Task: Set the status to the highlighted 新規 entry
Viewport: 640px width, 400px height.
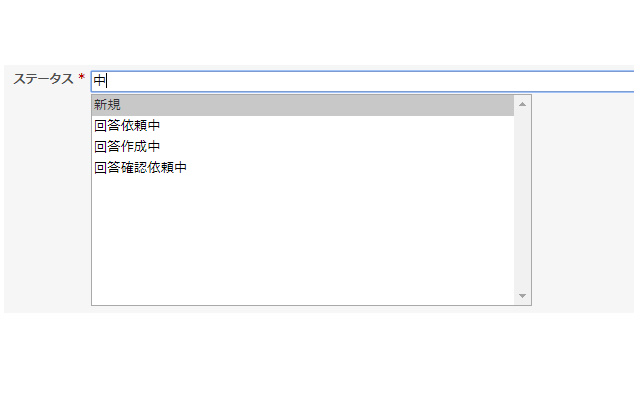Action: pyautogui.click(x=300, y=105)
